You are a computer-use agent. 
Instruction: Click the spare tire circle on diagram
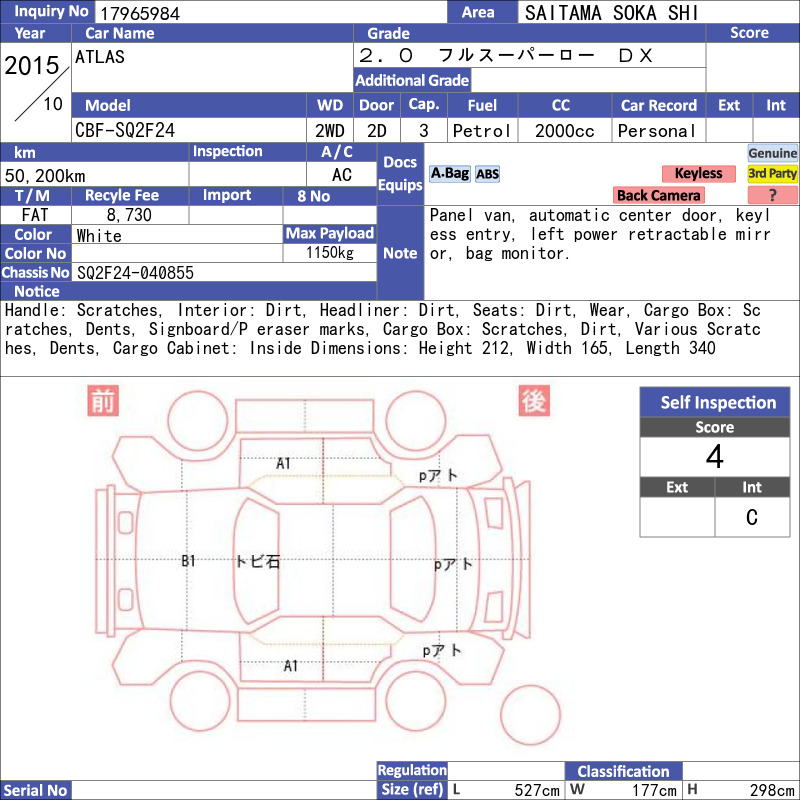pyautogui.click(x=530, y=715)
